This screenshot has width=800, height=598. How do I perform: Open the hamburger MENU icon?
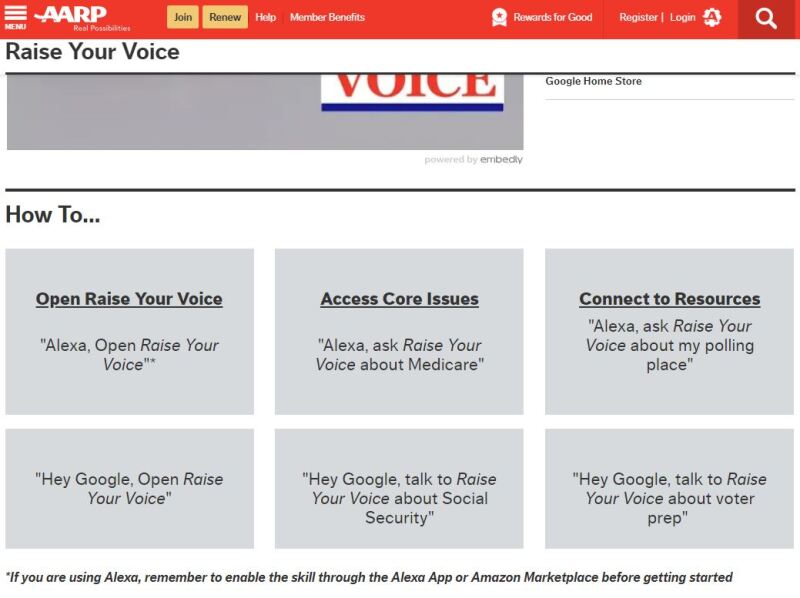15,17
